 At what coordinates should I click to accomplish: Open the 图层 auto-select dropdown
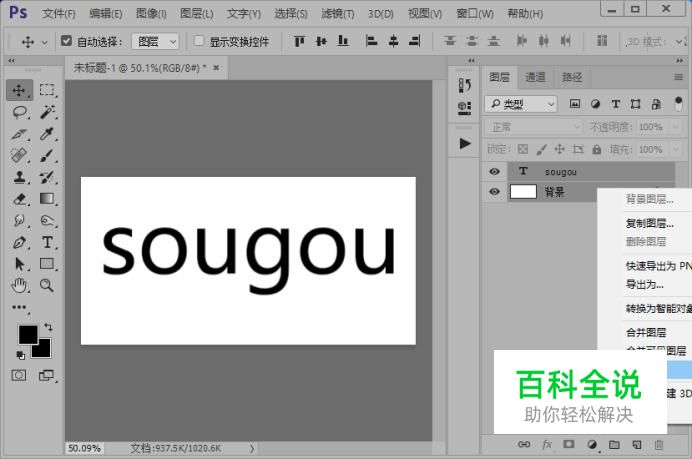click(155, 41)
